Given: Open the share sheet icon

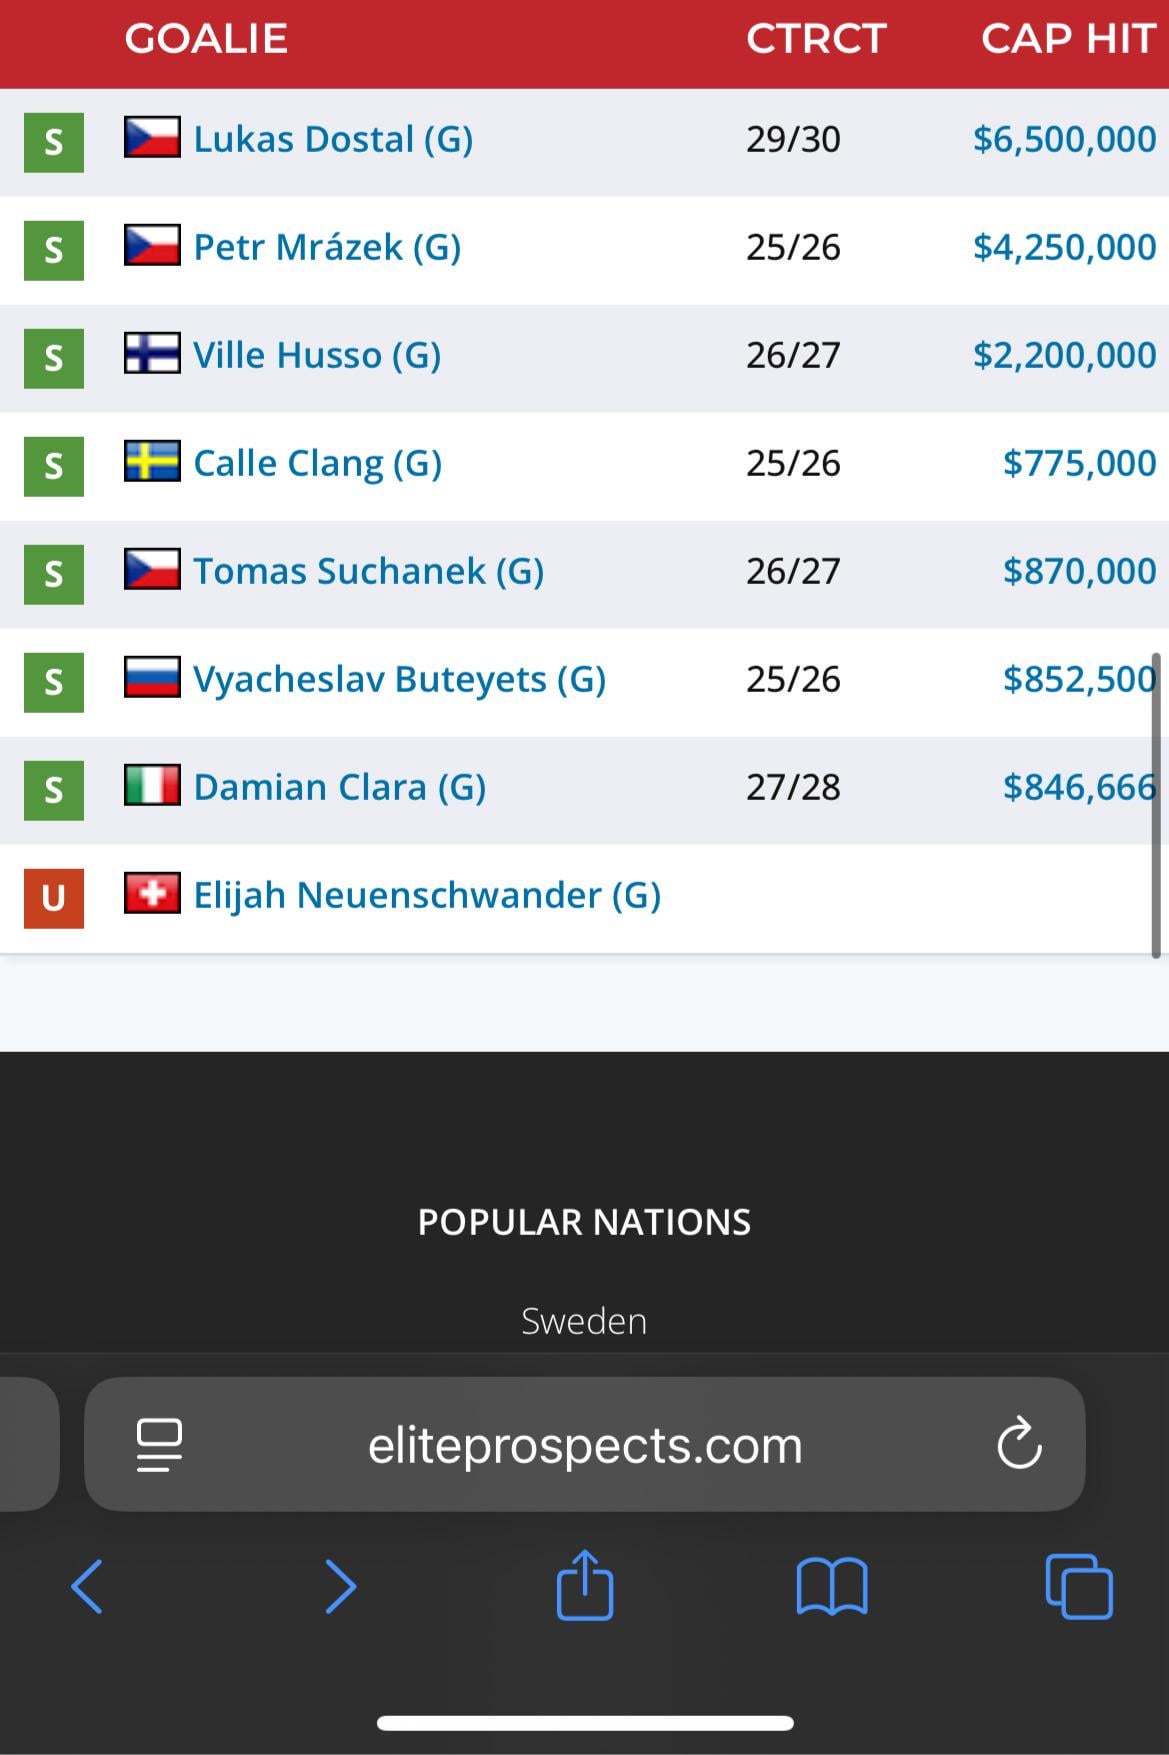Looking at the screenshot, I should (585, 1584).
